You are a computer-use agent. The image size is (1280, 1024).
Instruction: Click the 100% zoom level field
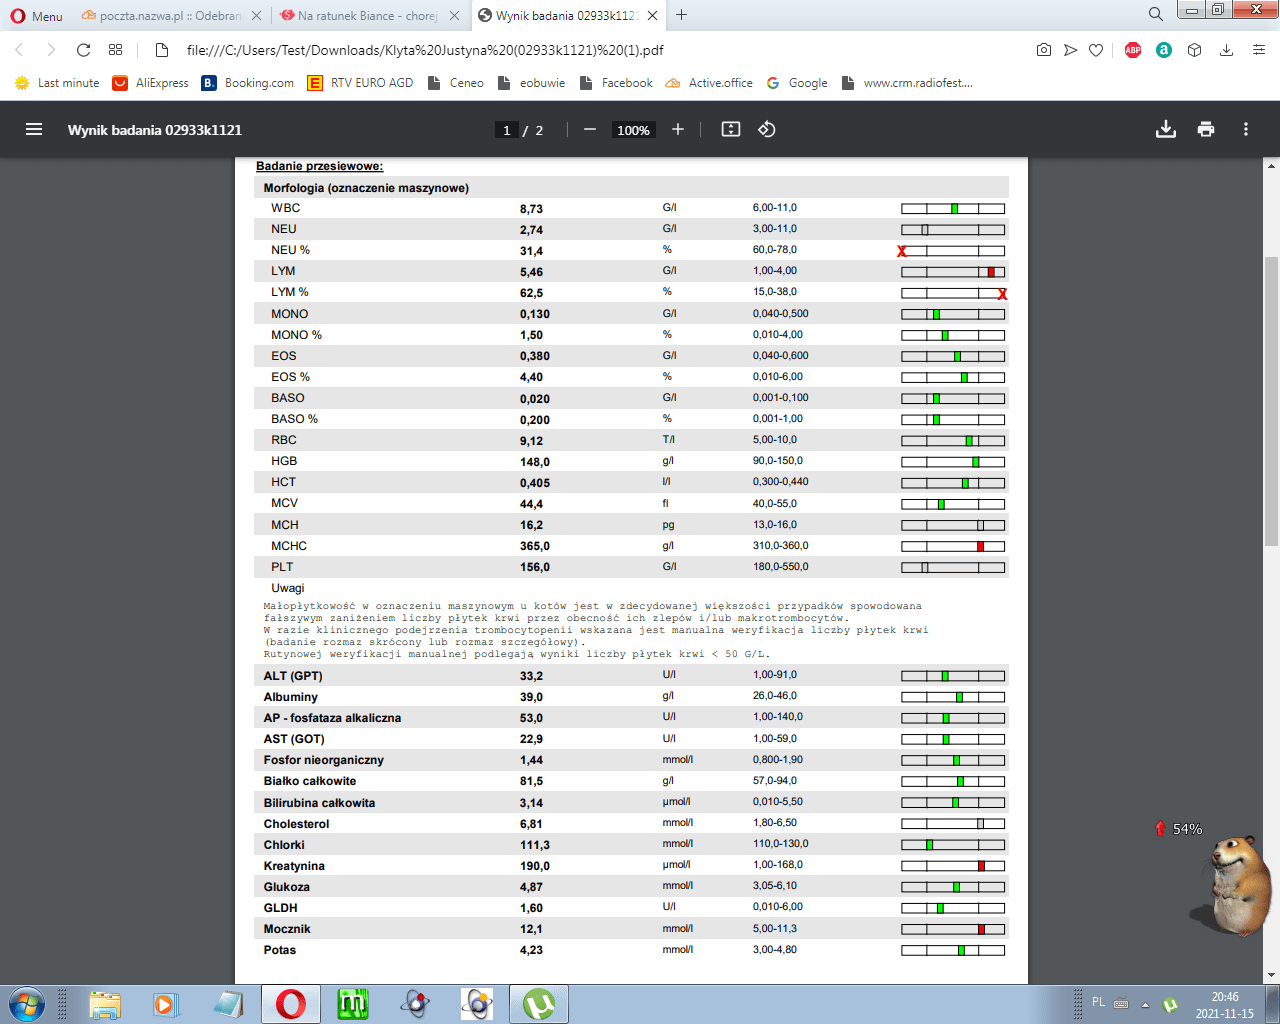tap(633, 130)
